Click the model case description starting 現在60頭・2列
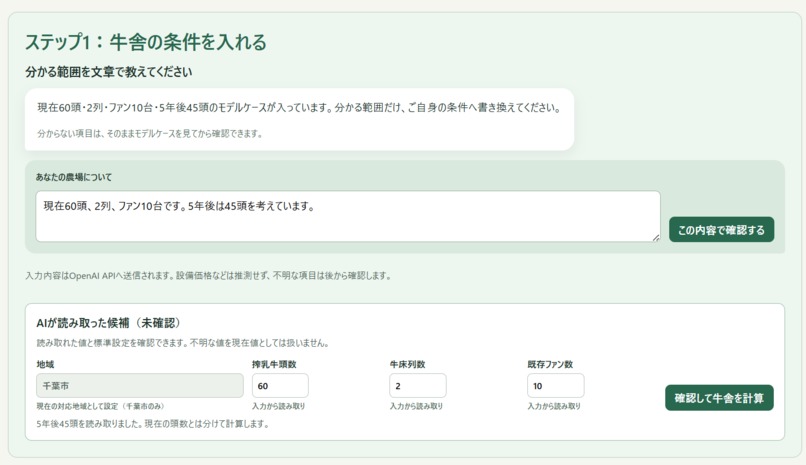 [299, 108]
